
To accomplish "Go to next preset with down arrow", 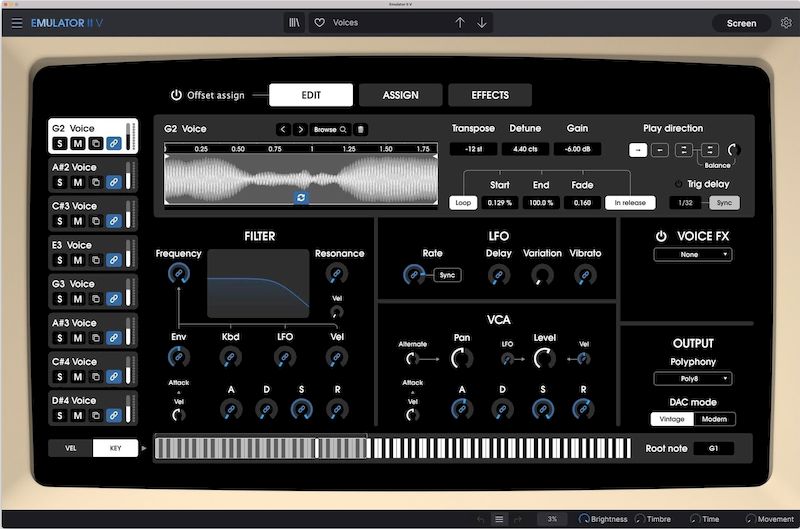I will 482,22.
